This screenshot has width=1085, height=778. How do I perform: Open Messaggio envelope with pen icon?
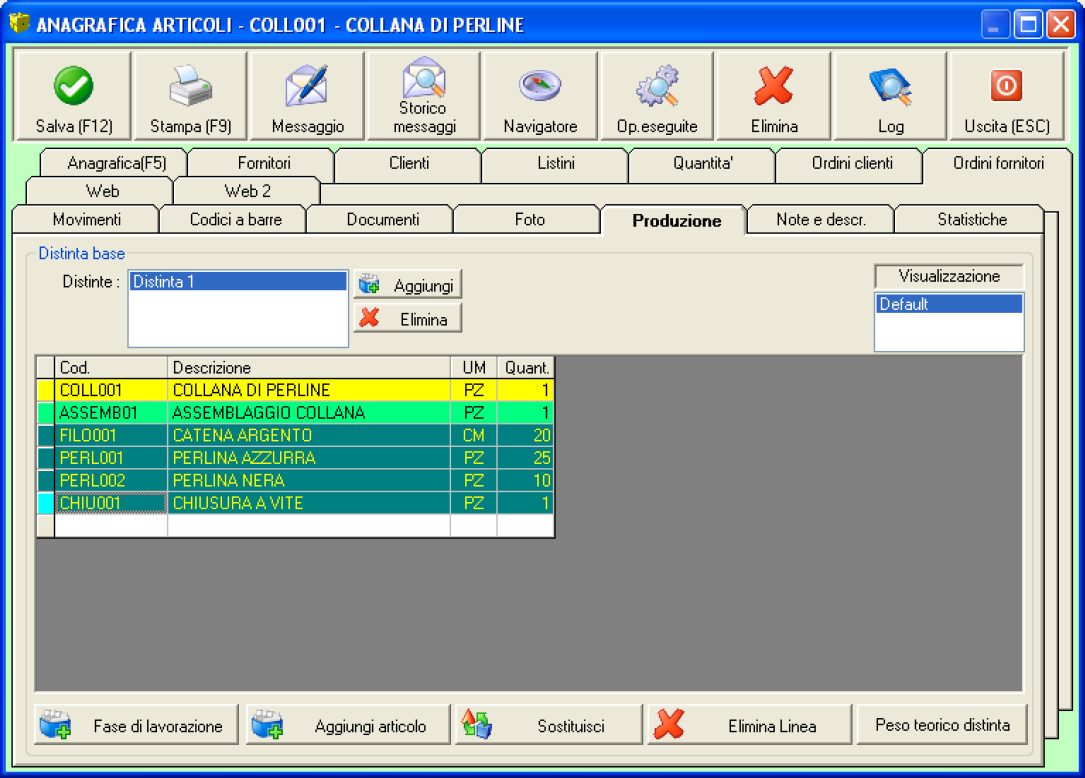coord(307,86)
